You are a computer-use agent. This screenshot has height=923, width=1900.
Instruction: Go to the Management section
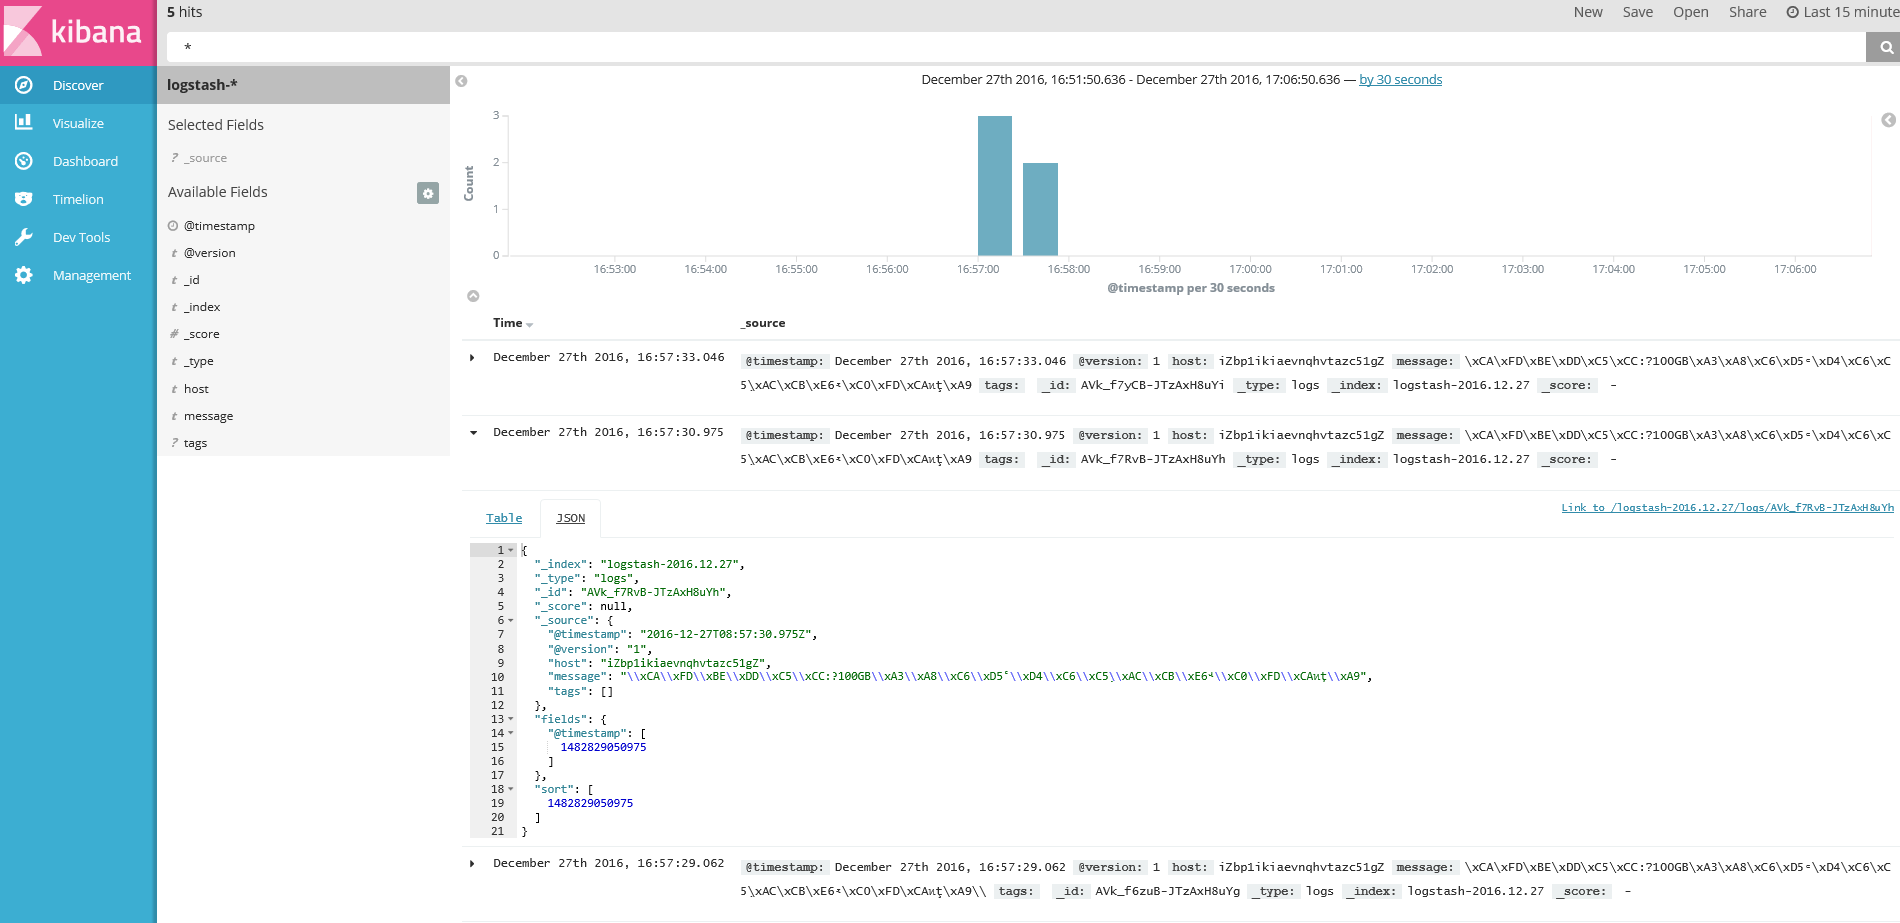[78, 275]
